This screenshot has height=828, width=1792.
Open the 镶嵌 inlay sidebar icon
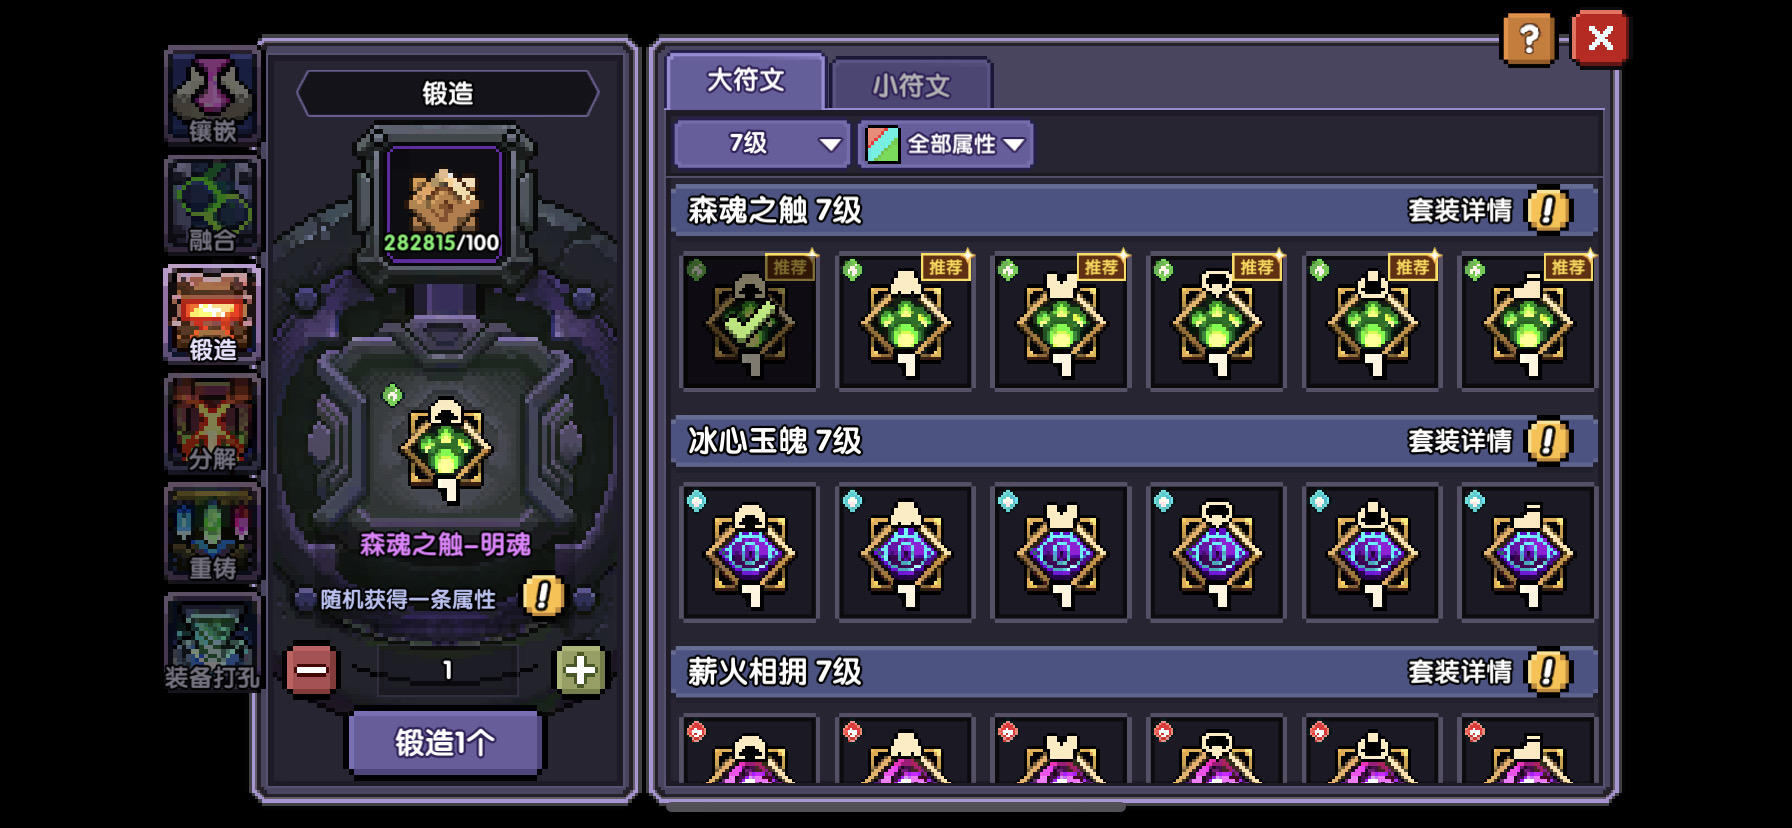(x=212, y=98)
